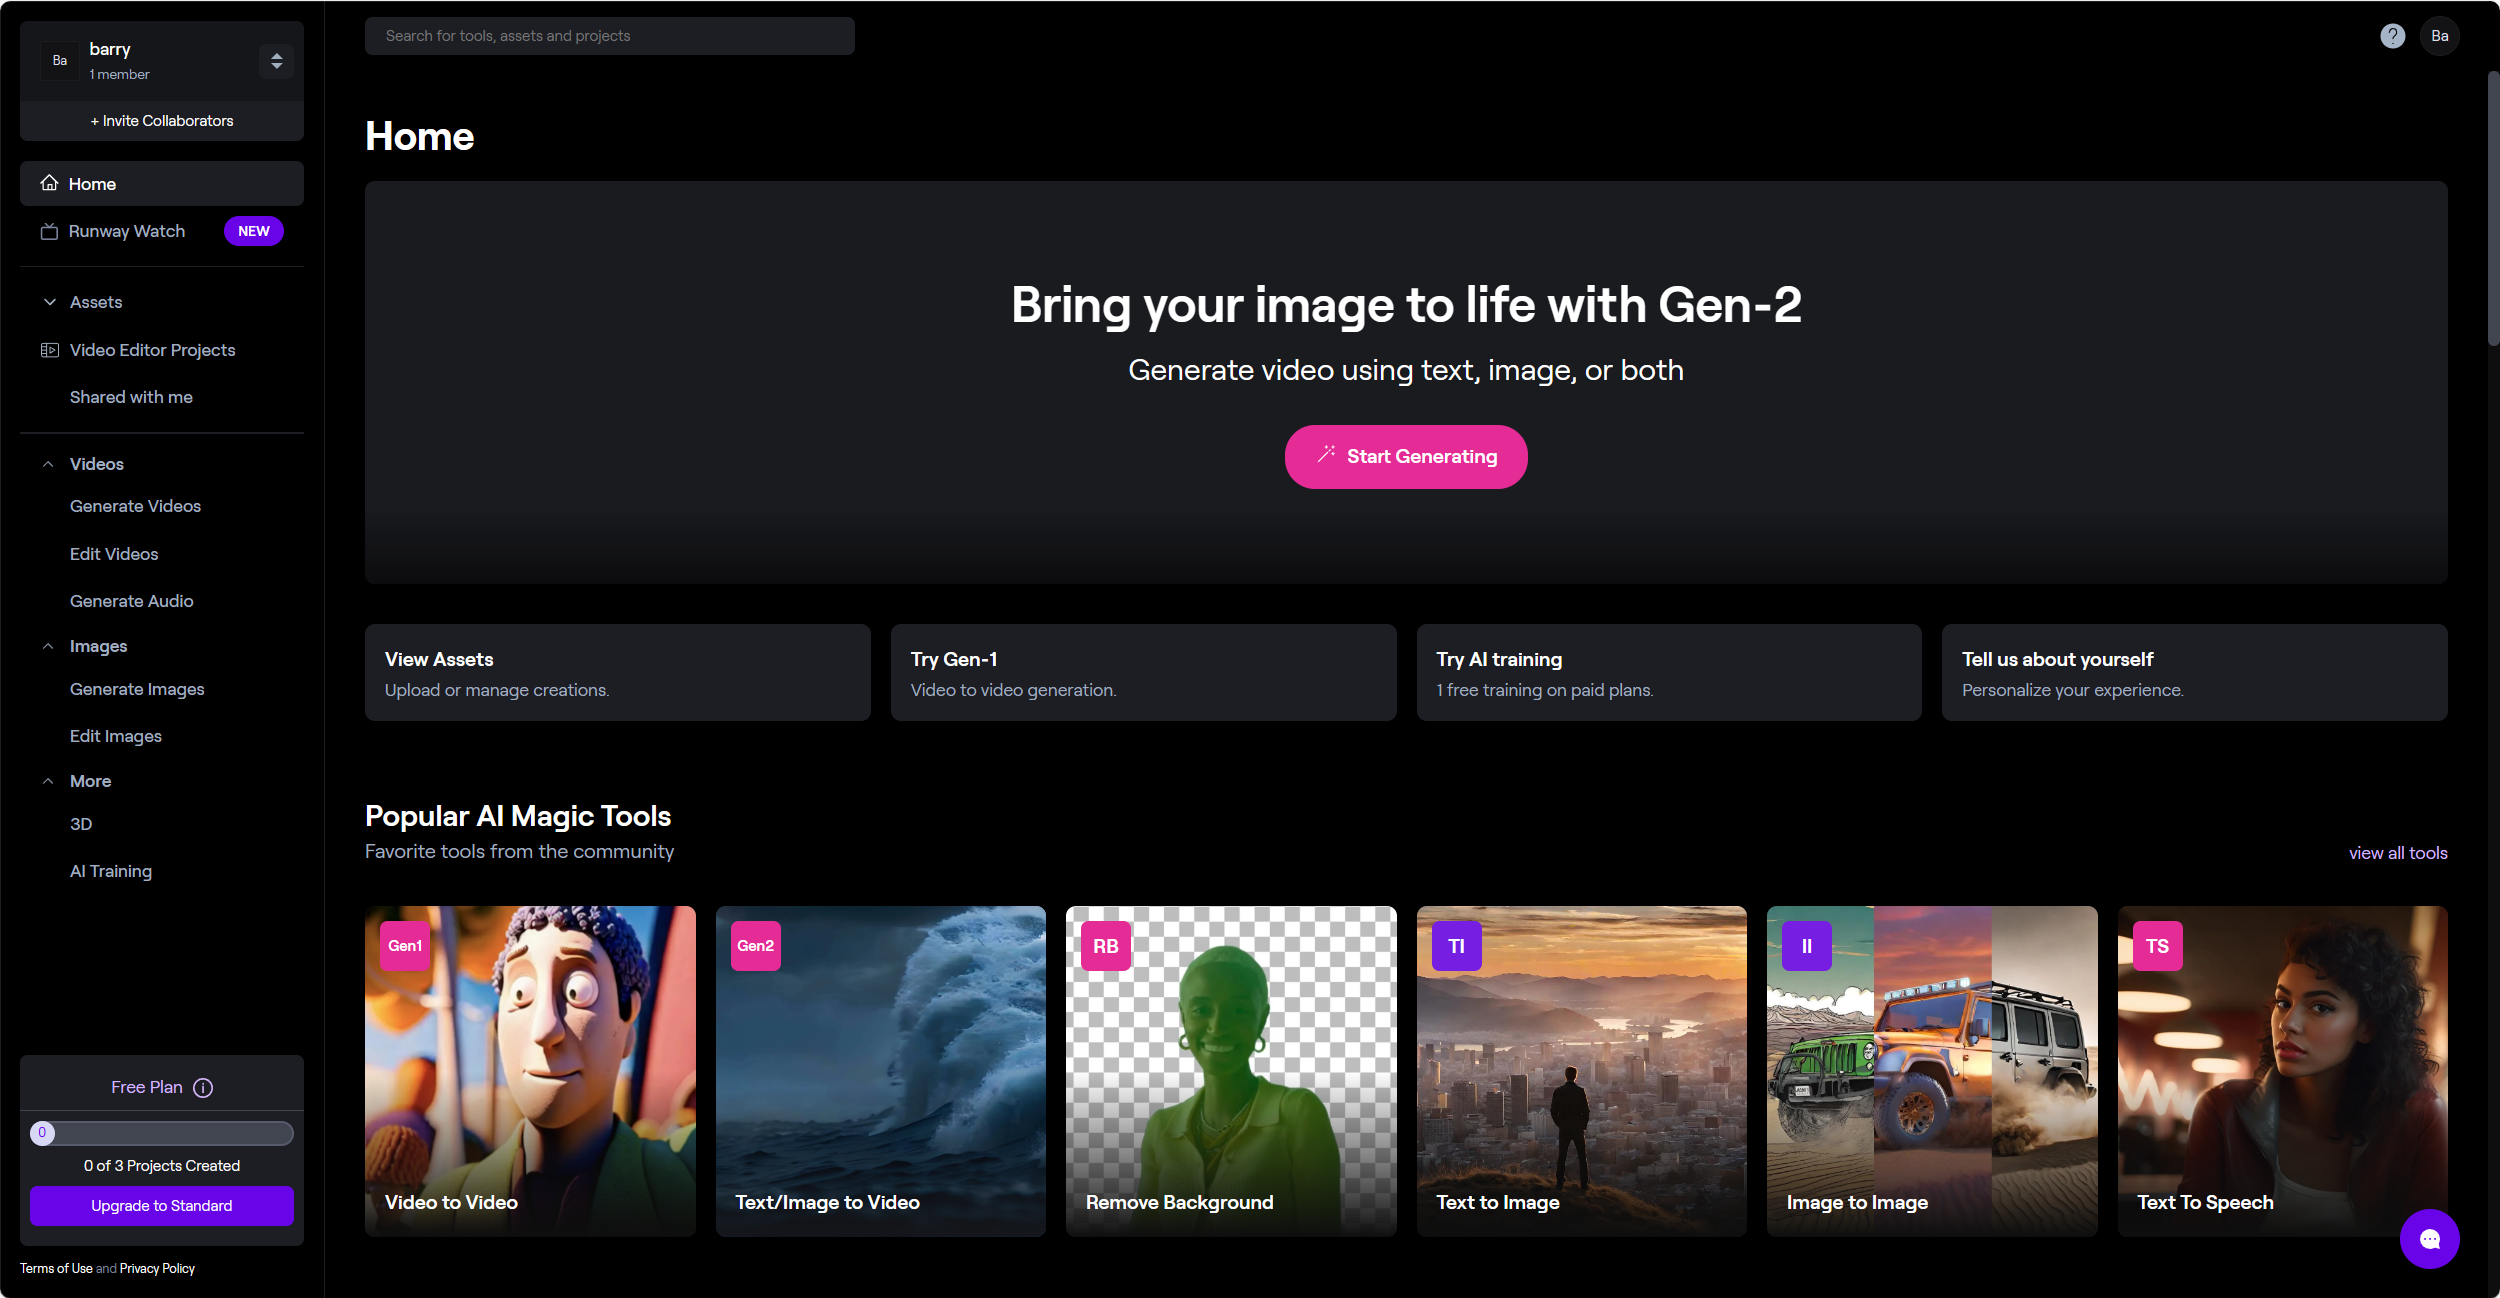Select Generate Videos
The image size is (2500, 1298).
coord(135,506)
